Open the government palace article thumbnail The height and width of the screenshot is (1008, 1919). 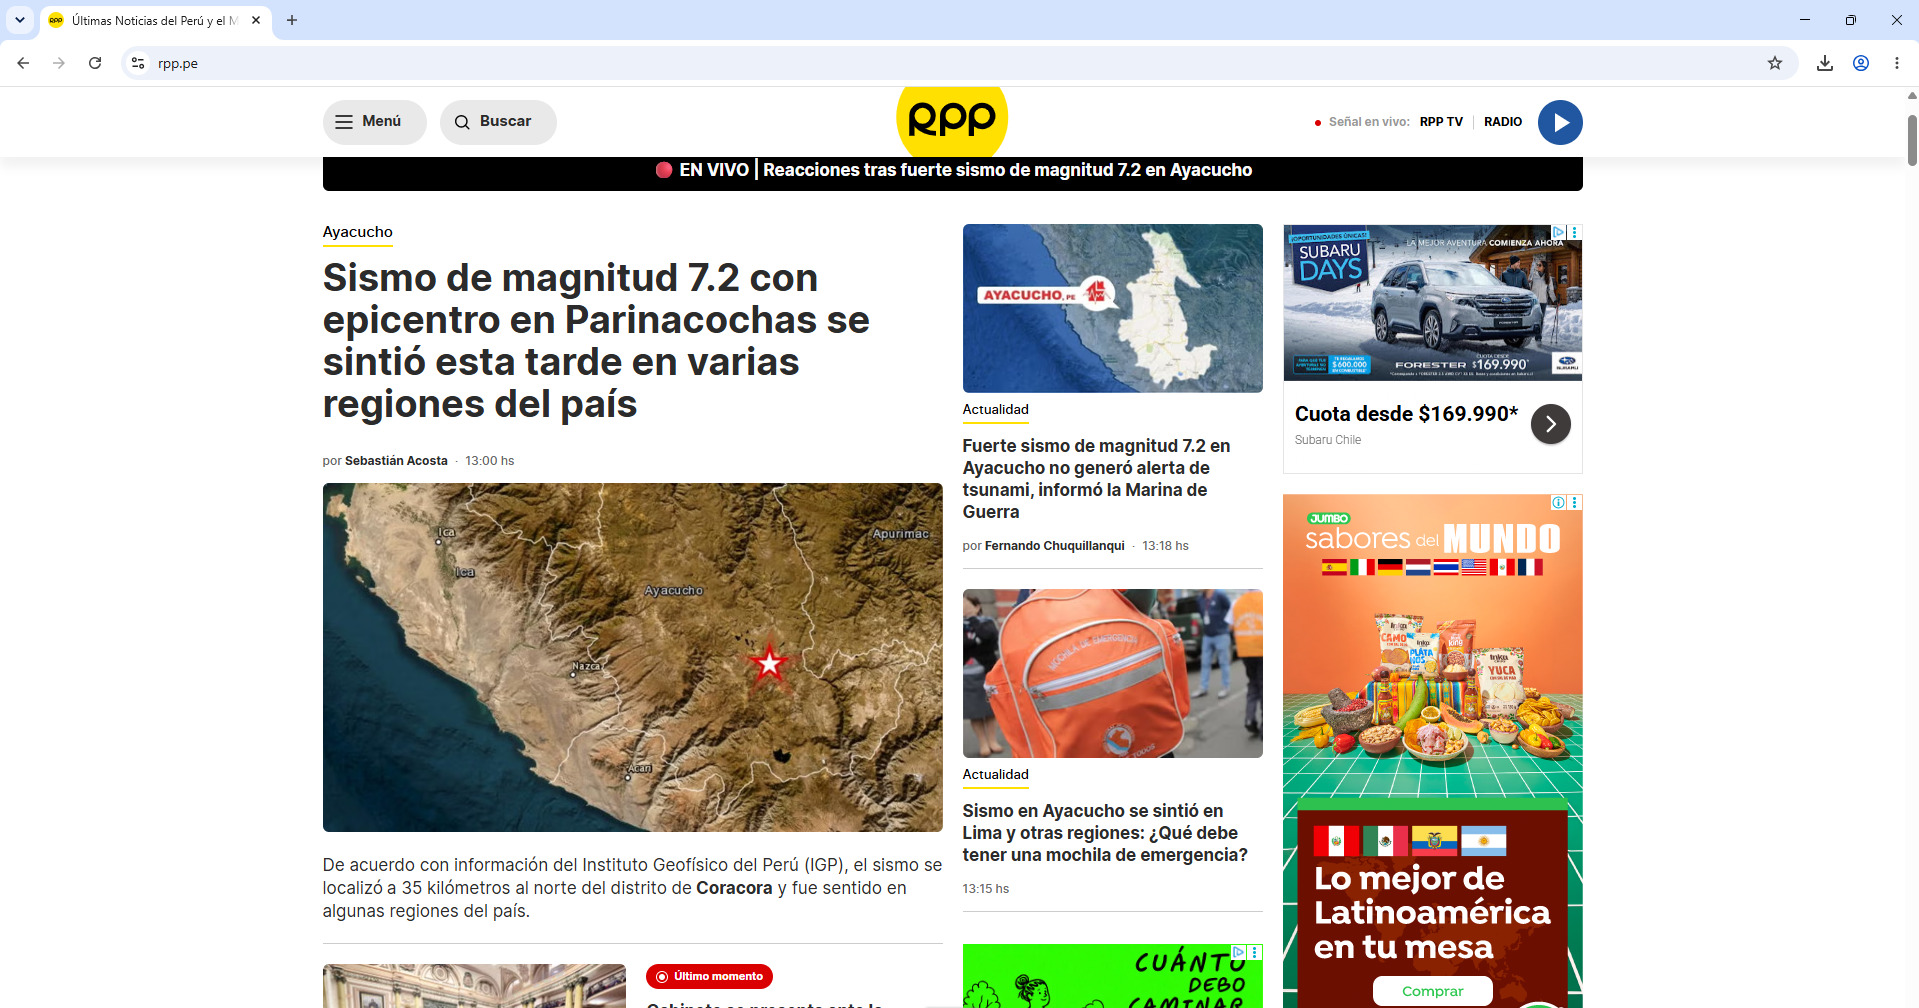[474, 986]
